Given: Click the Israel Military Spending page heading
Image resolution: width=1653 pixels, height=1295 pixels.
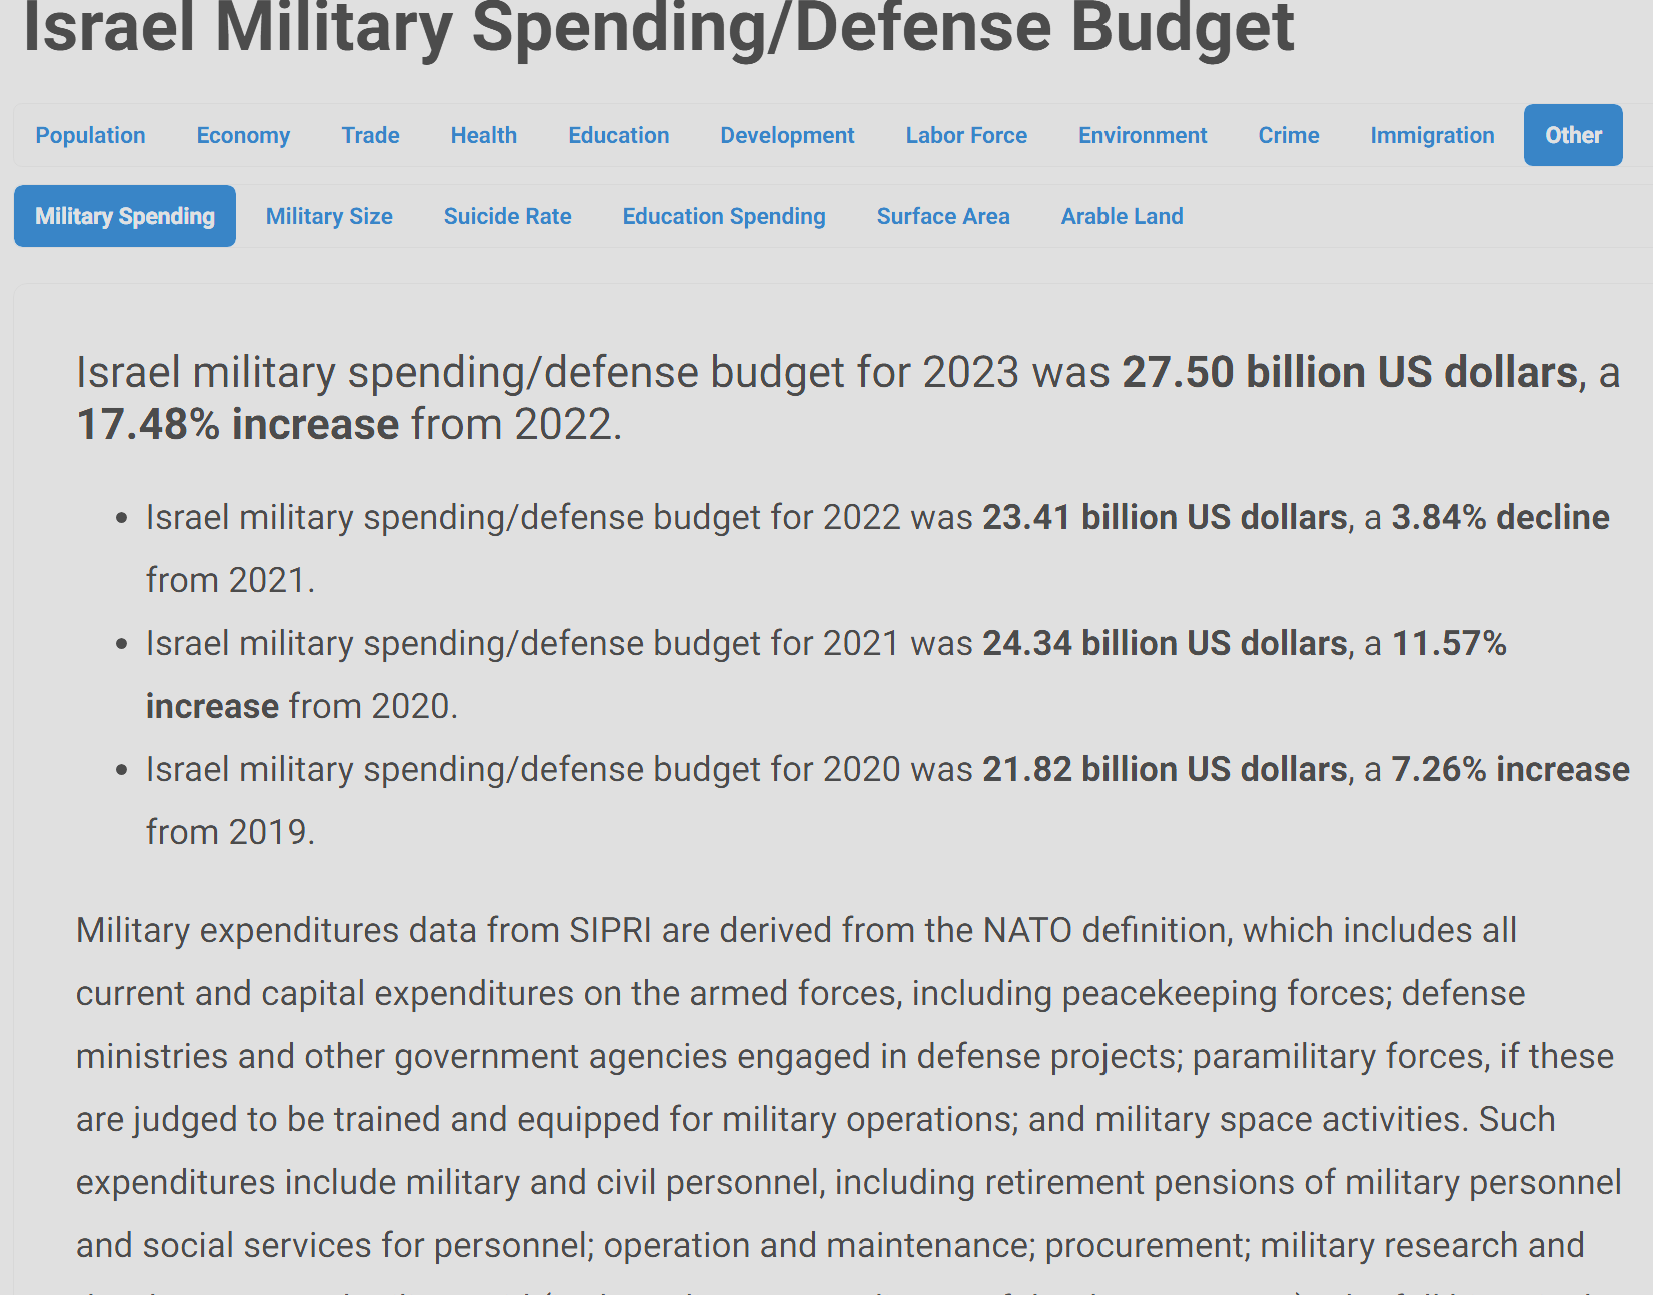Looking at the screenshot, I should pos(658,28).
